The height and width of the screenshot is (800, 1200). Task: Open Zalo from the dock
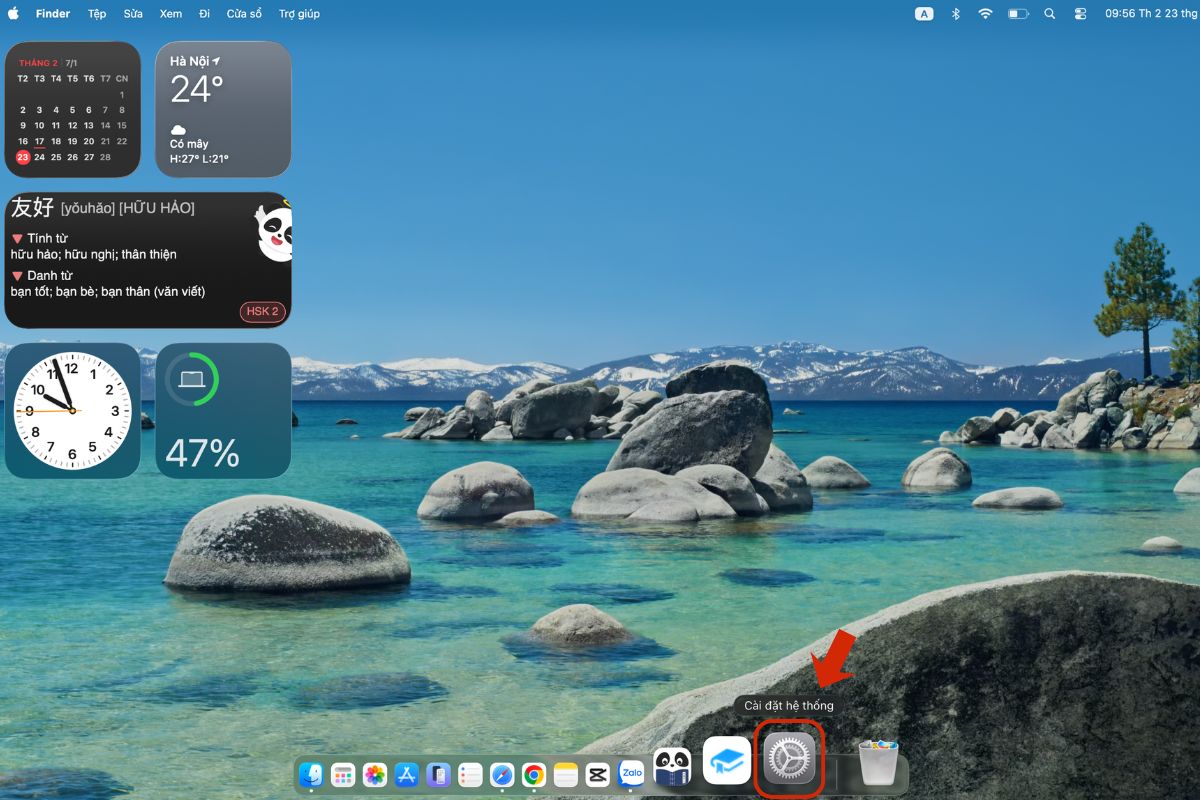pos(631,773)
